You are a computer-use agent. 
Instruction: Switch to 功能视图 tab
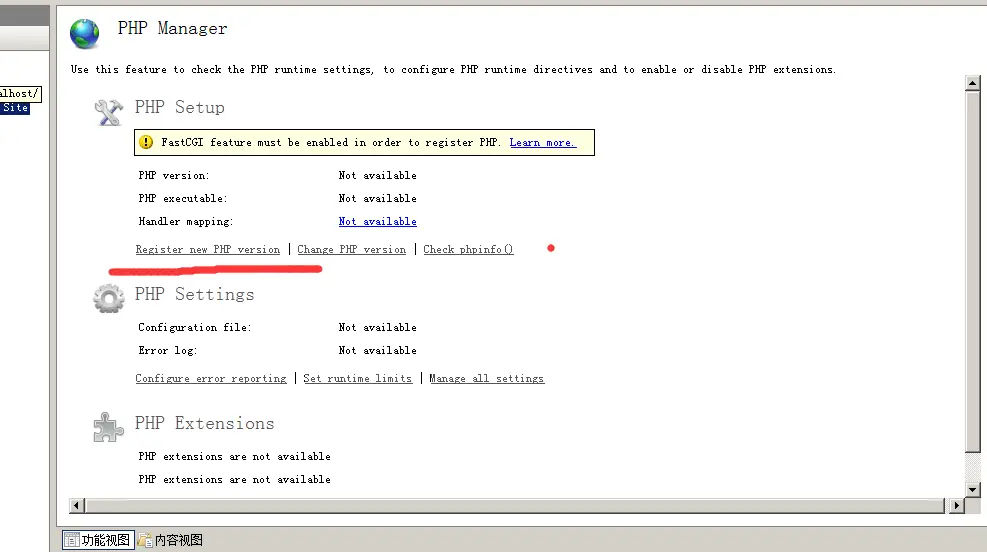tap(98, 540)
